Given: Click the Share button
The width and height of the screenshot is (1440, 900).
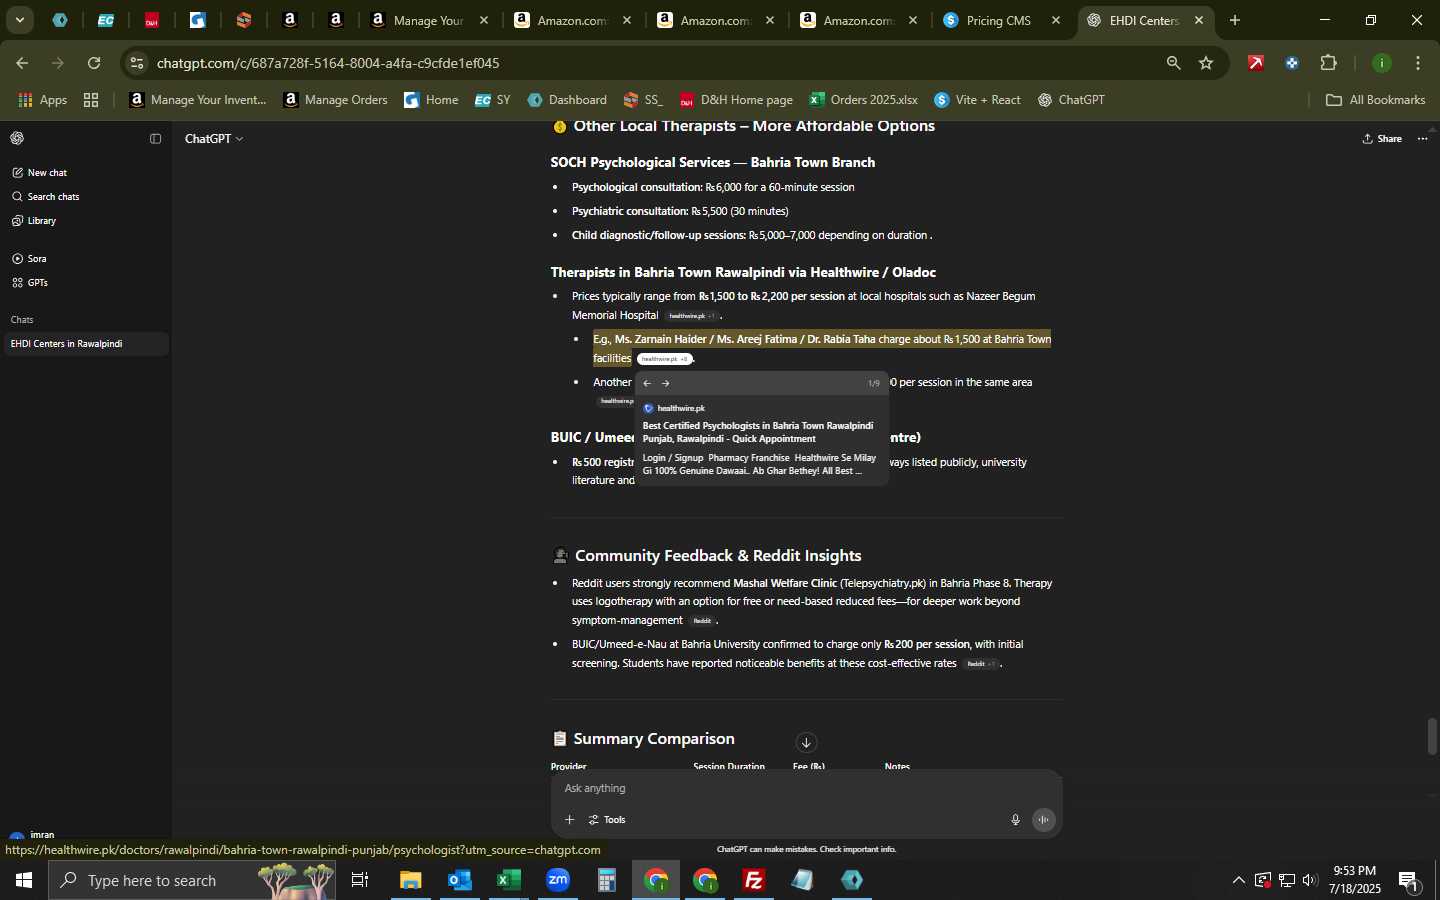Looking at the screenshot, I should (x=1382, y=139).
